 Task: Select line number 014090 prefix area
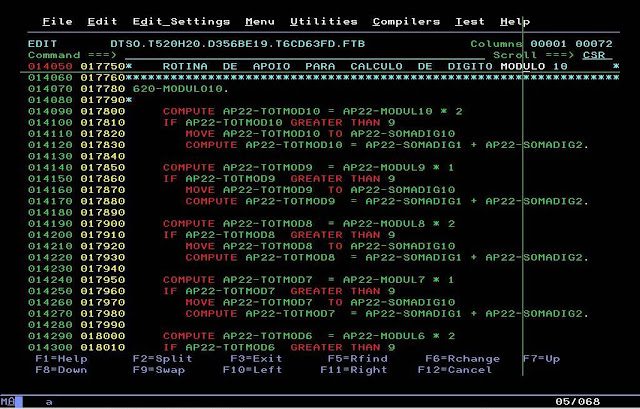point(49,111)
